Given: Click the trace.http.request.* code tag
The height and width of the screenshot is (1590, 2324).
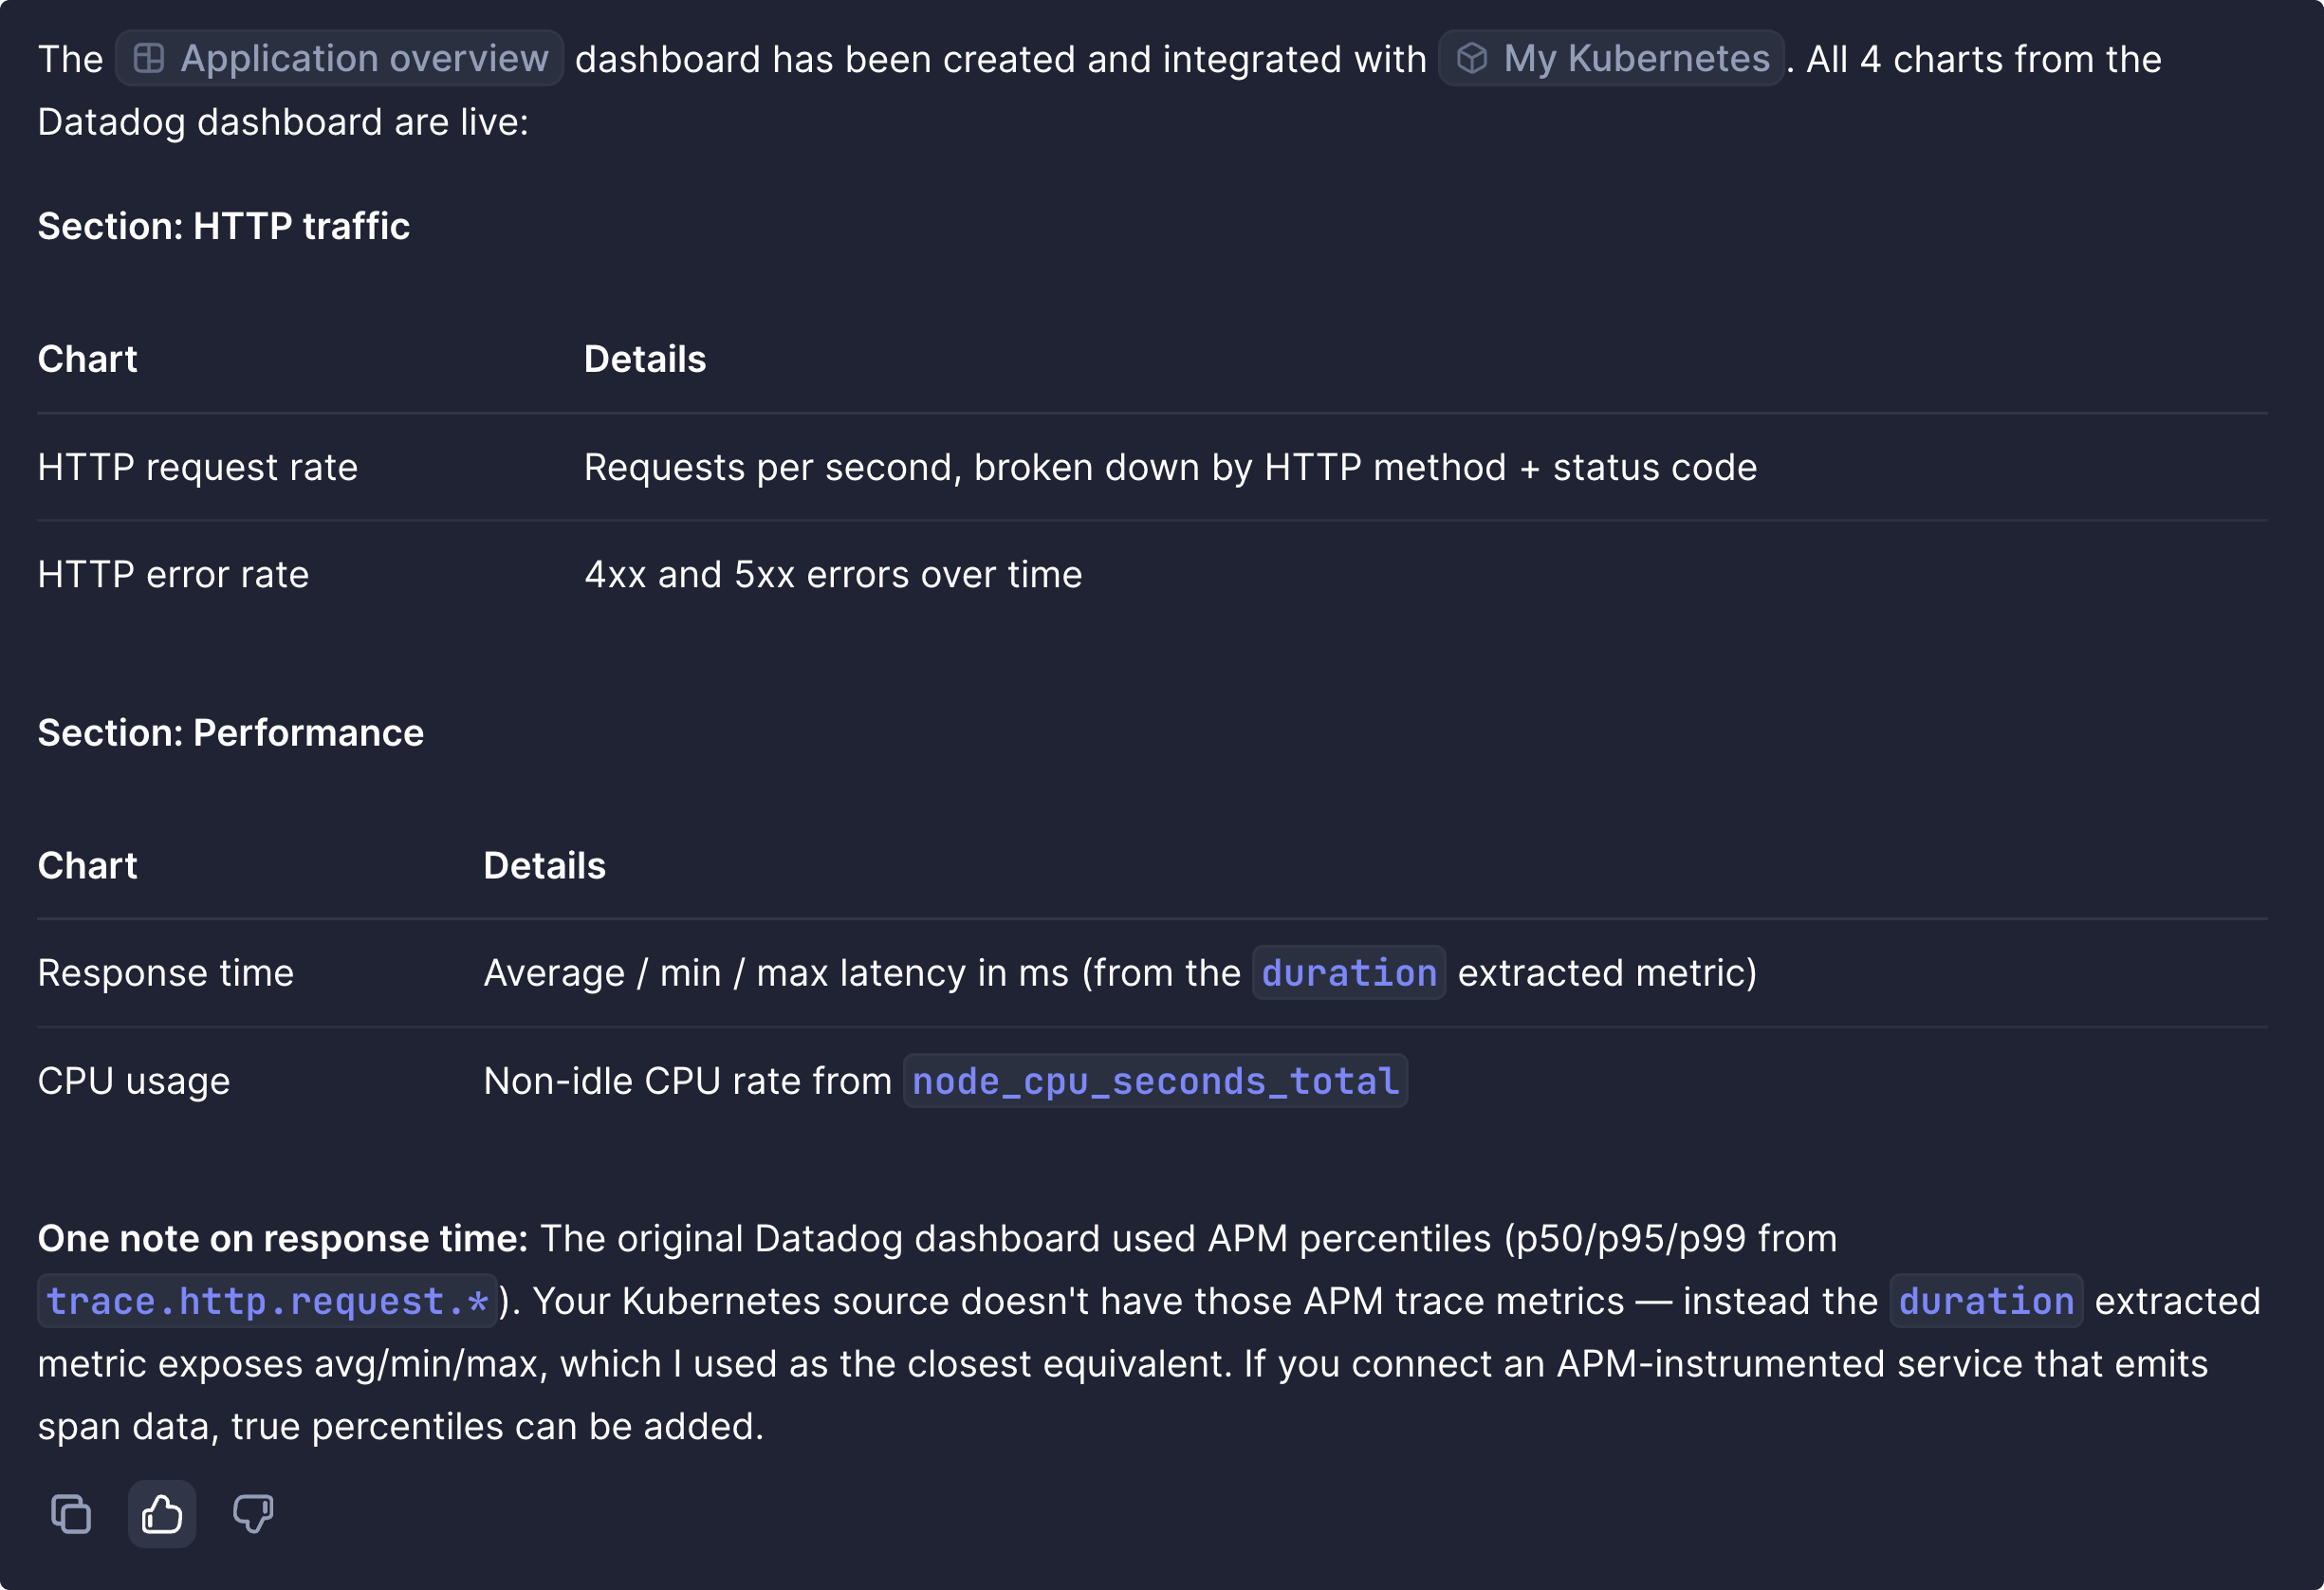Looking at the screenshot, I should (x=267, y=1301).
